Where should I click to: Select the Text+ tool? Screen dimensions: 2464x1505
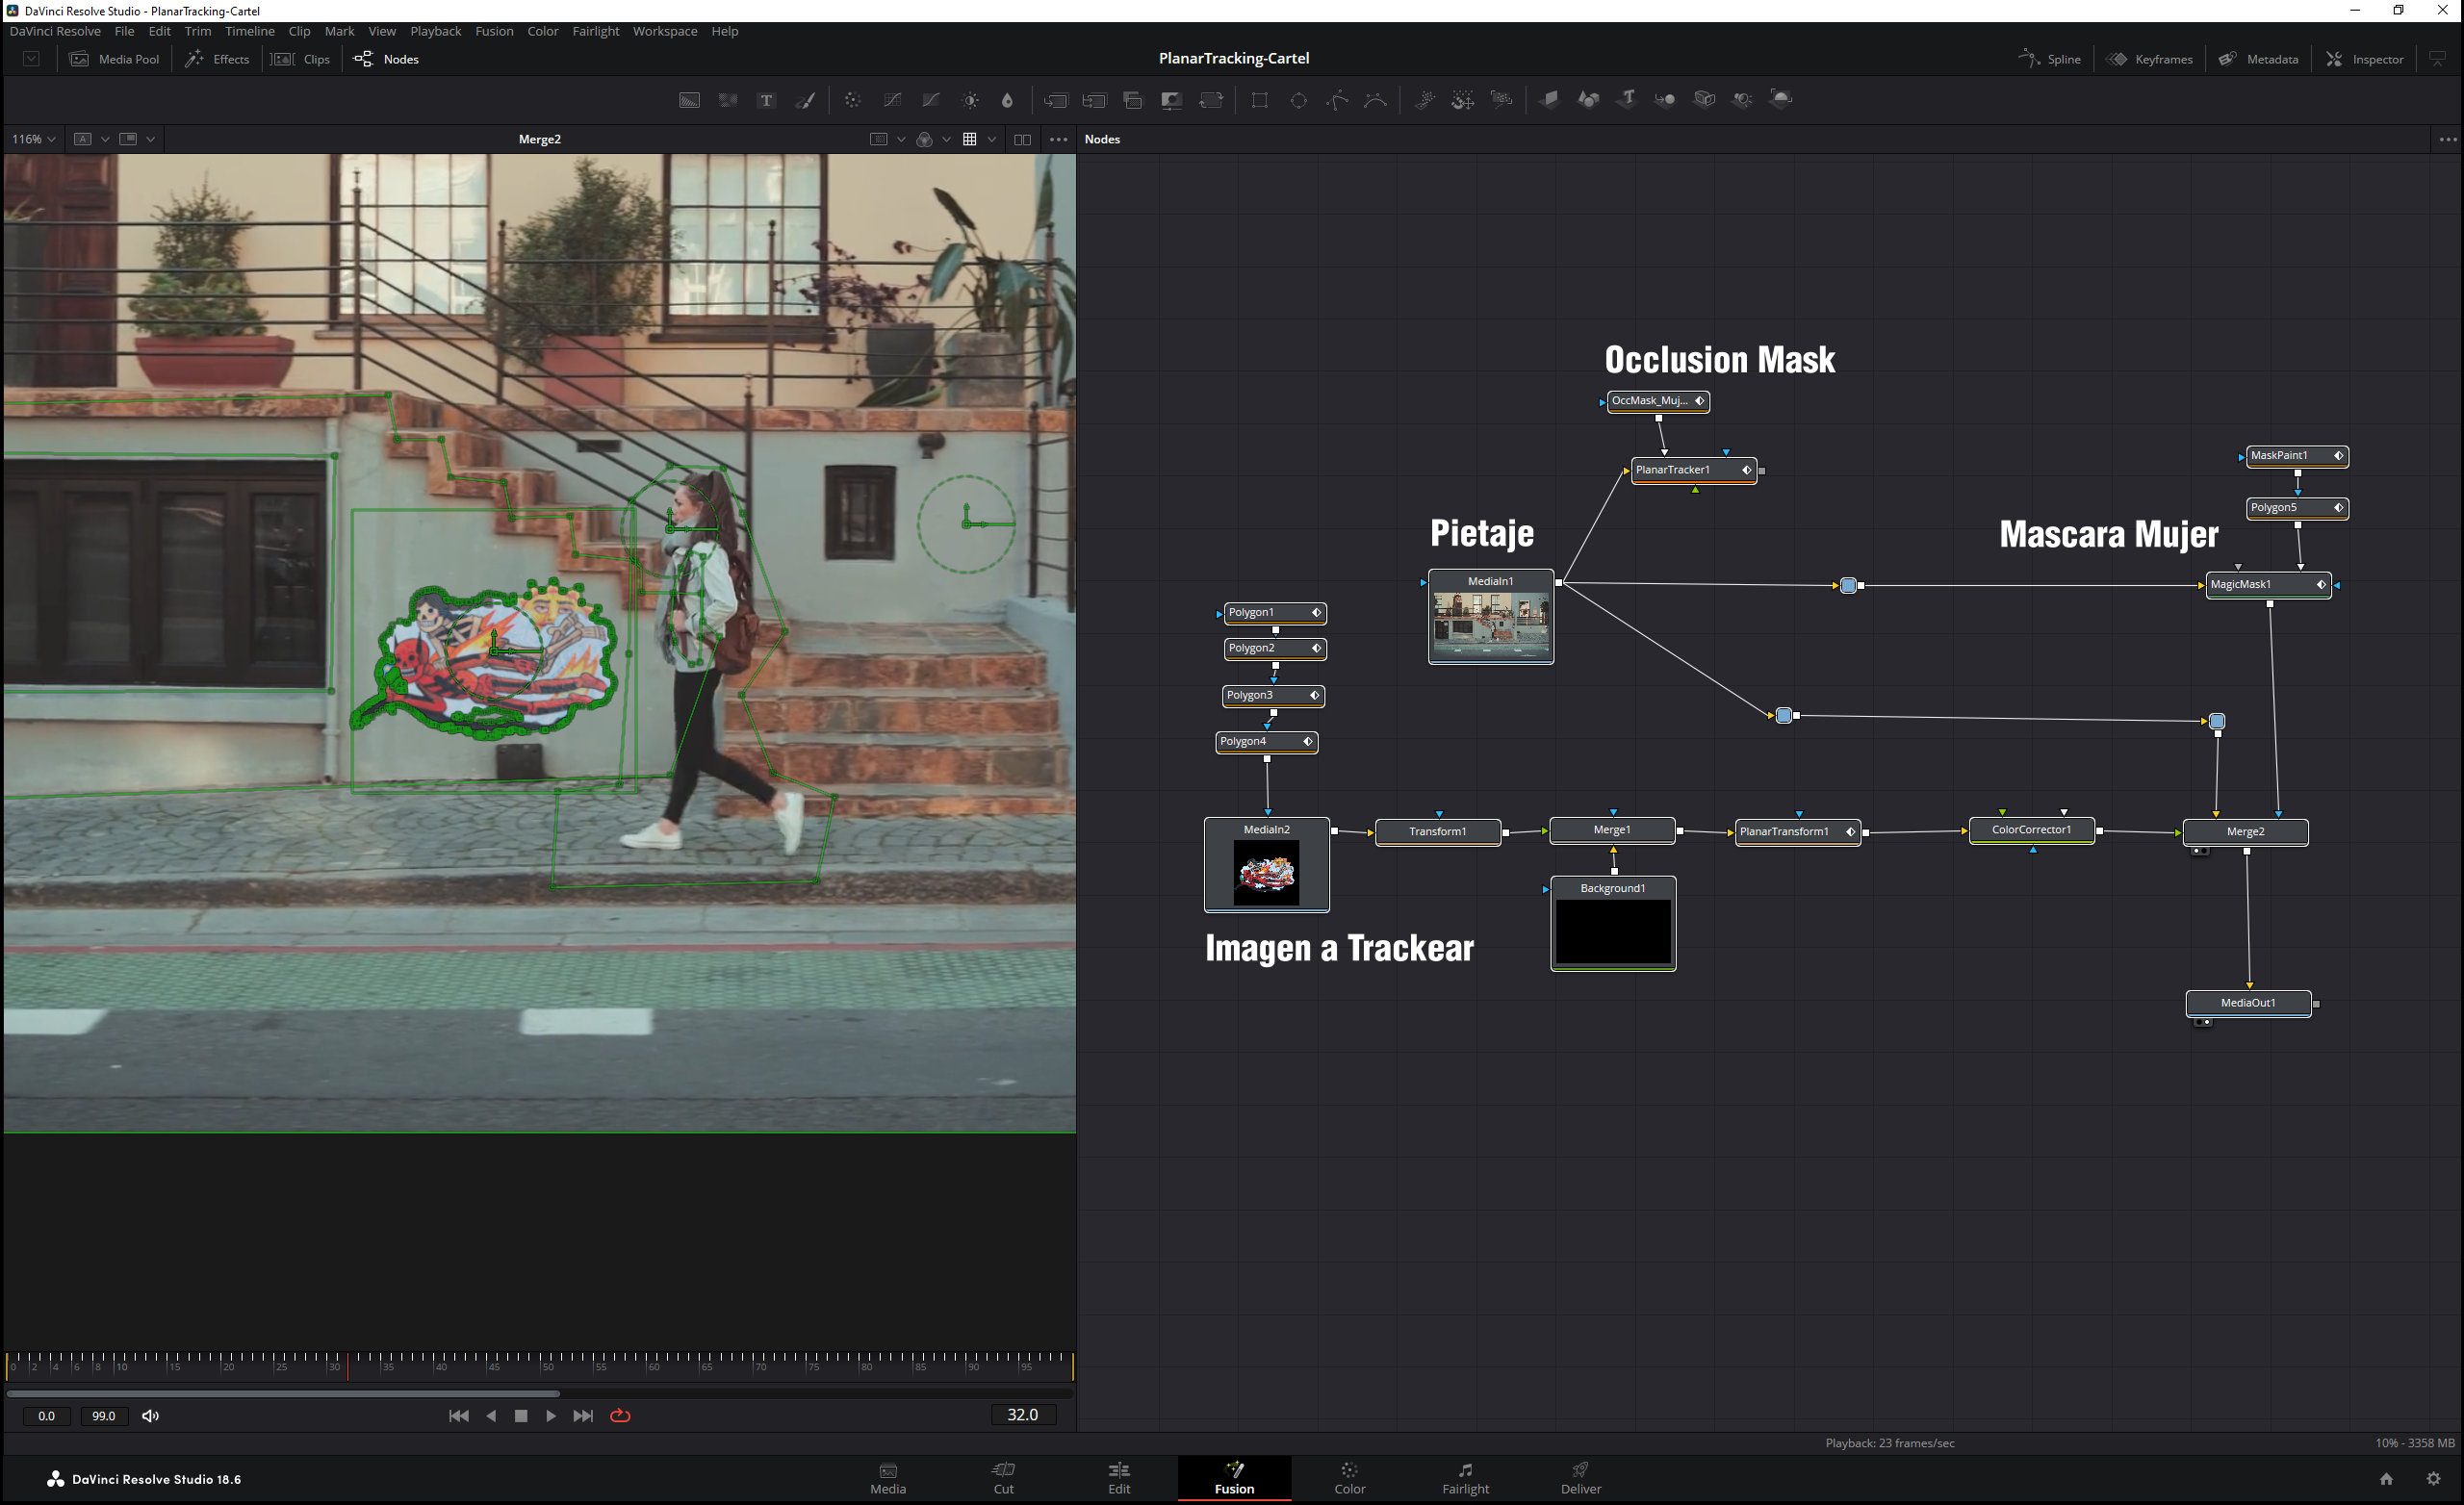[766, 99]
